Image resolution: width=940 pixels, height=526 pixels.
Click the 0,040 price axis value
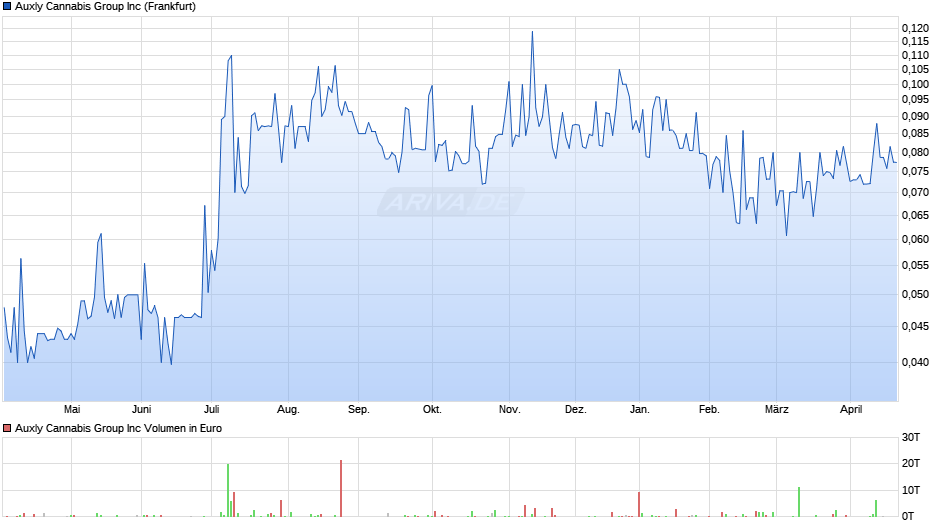pos(915,362)
